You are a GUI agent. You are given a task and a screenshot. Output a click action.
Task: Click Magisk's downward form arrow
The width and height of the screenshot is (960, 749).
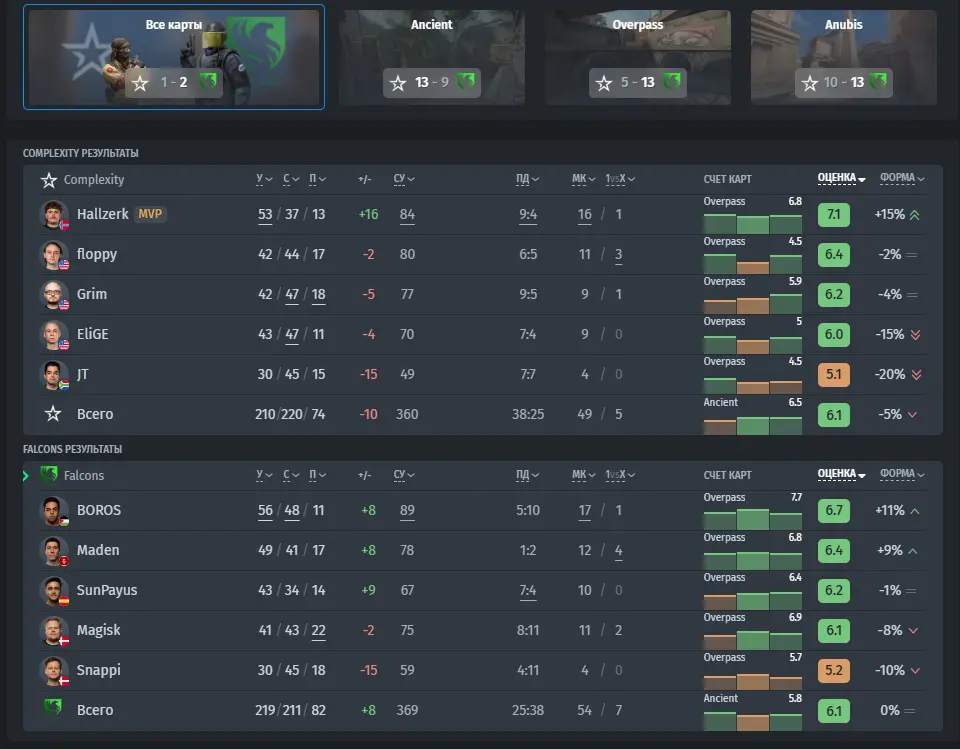pyautogui.click(x=913, y=631)
